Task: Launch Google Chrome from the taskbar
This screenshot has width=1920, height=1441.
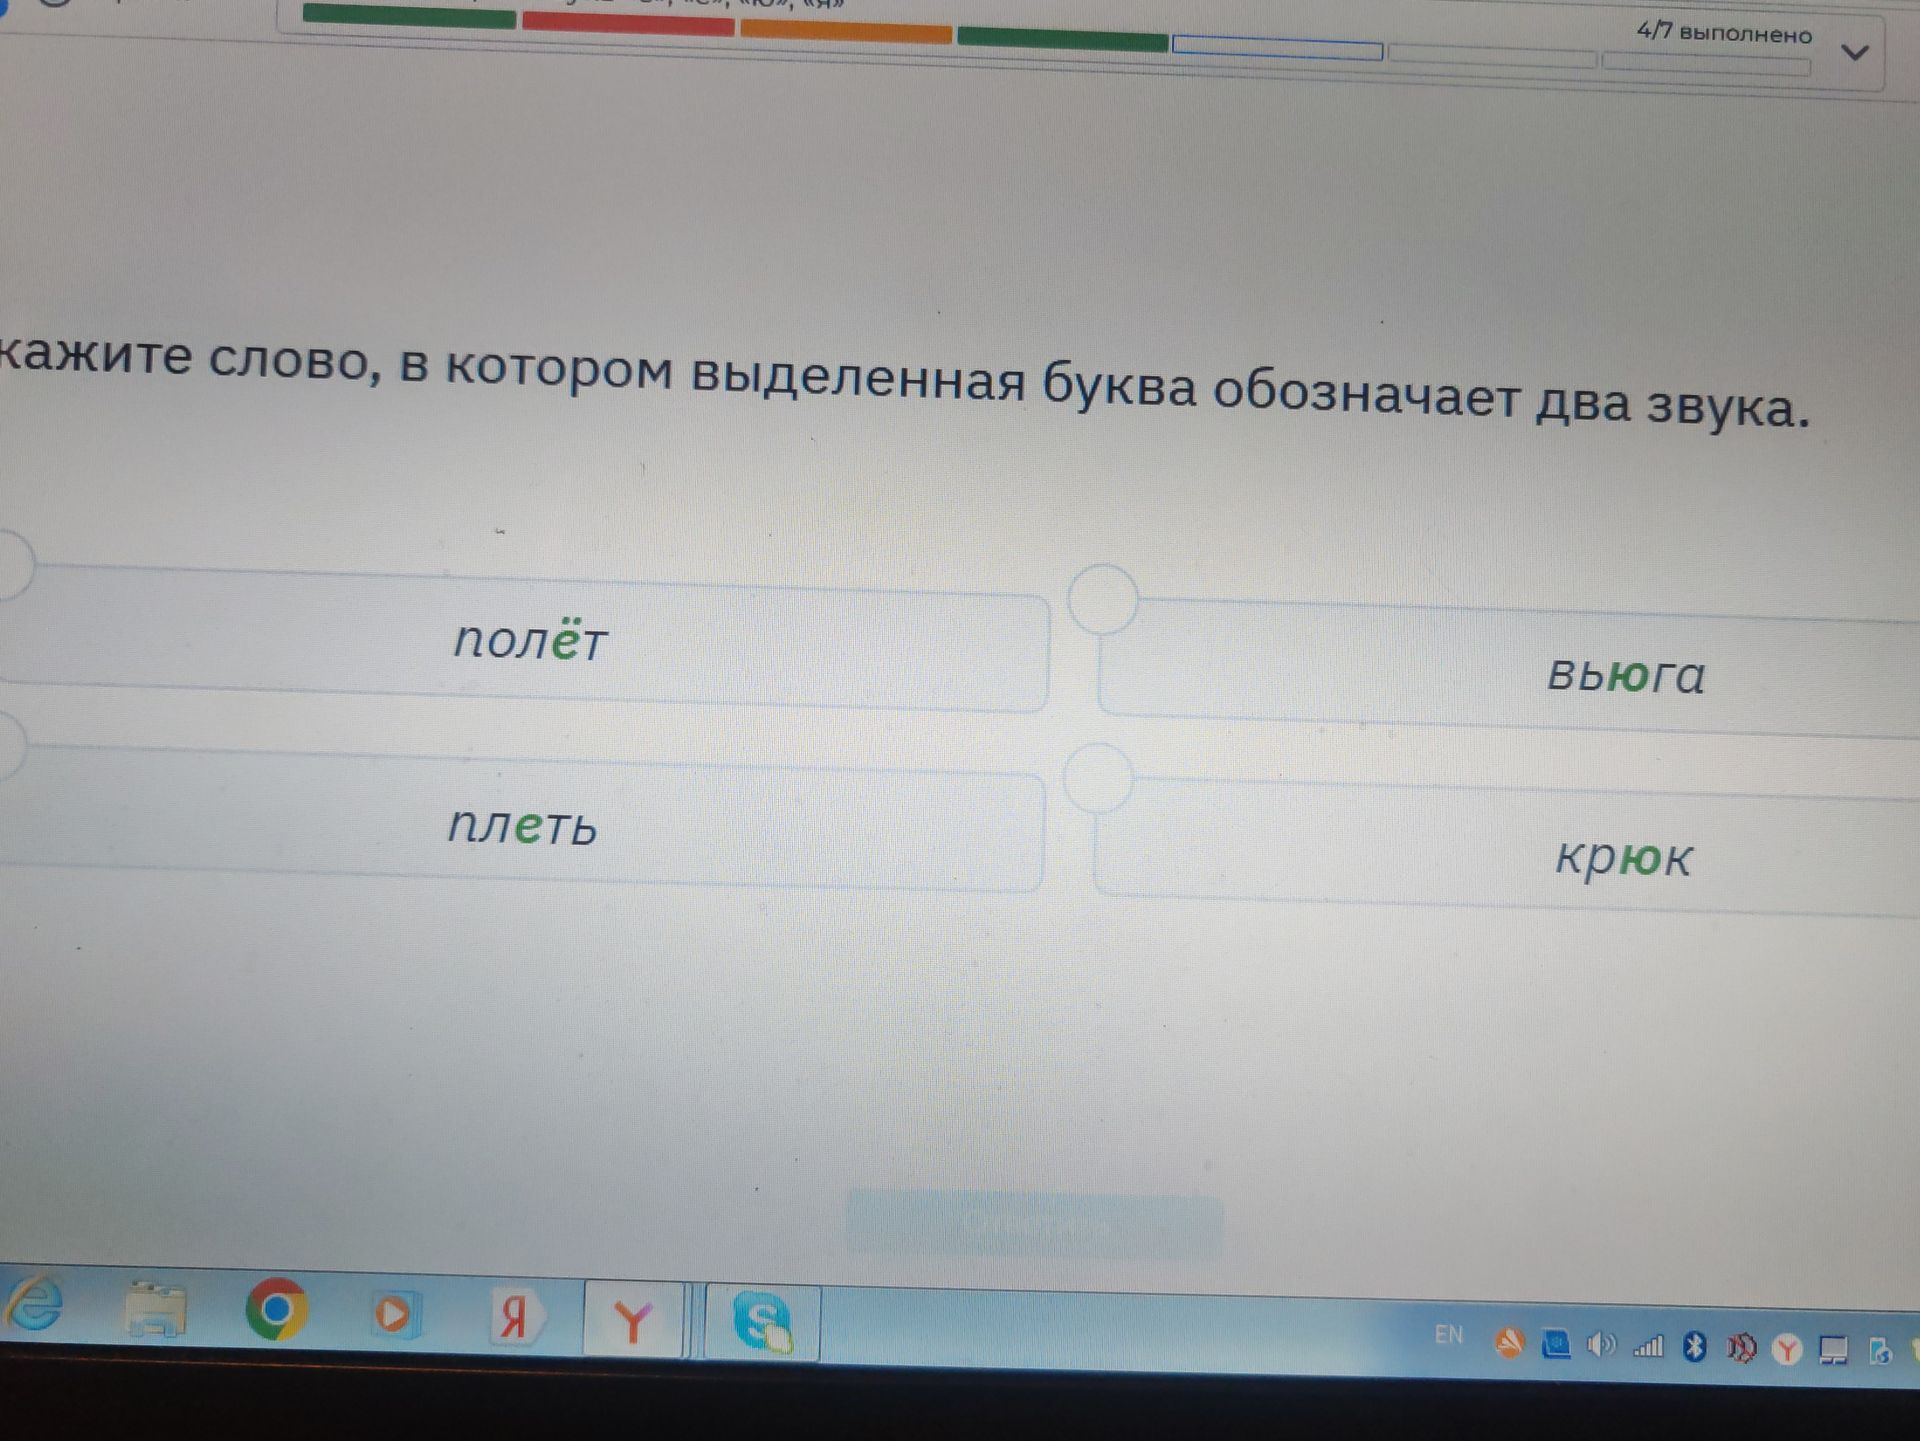Action: pos(276,1309)
